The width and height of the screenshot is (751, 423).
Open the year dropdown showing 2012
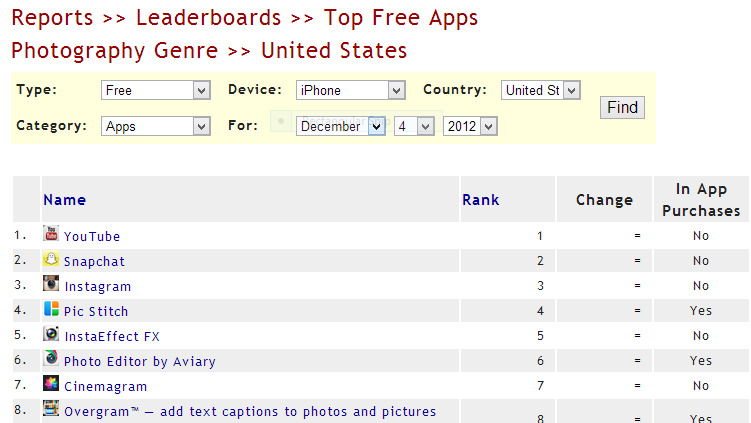pos(470,126)
